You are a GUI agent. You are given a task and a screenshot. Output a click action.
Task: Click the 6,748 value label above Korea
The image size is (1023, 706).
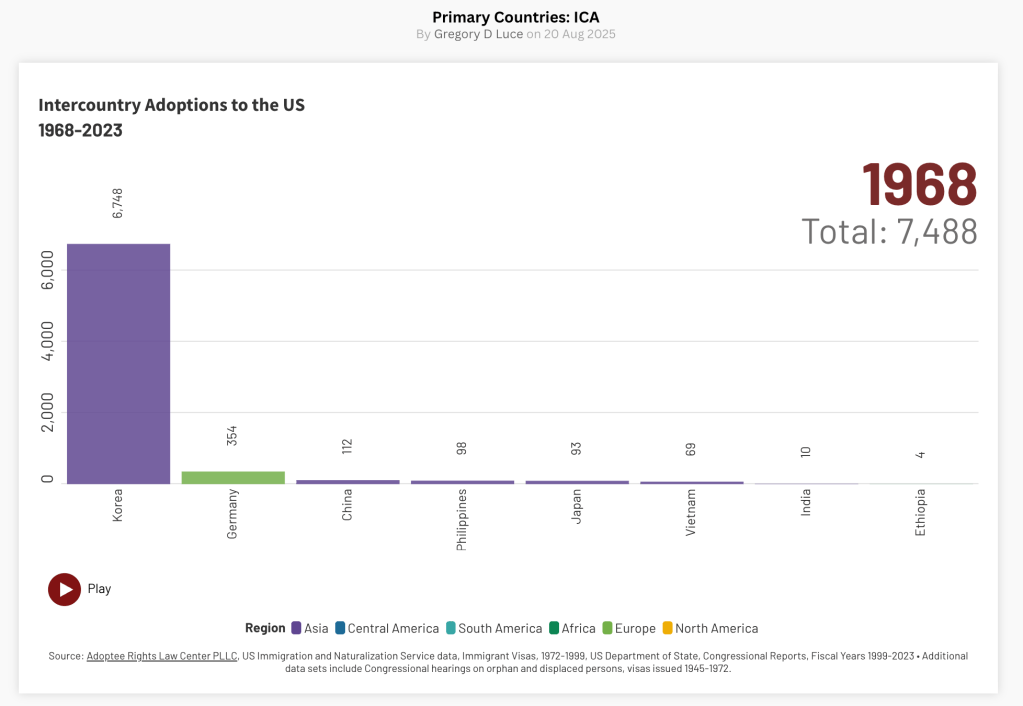[117, 204]
